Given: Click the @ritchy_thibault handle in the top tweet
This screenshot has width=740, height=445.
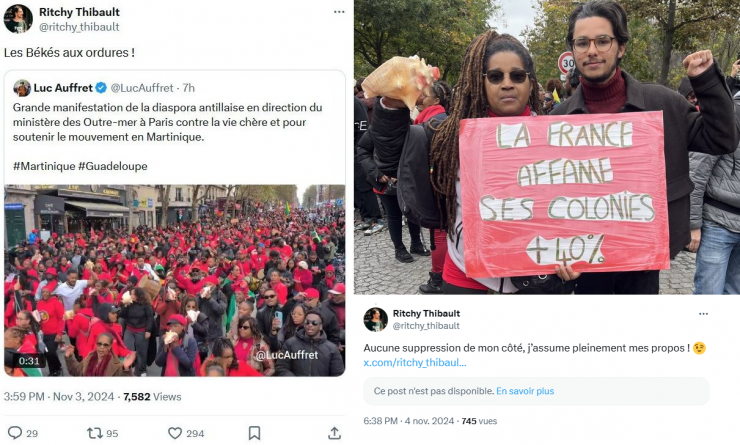Looking at the screenshot, I should tap(79, 27).
